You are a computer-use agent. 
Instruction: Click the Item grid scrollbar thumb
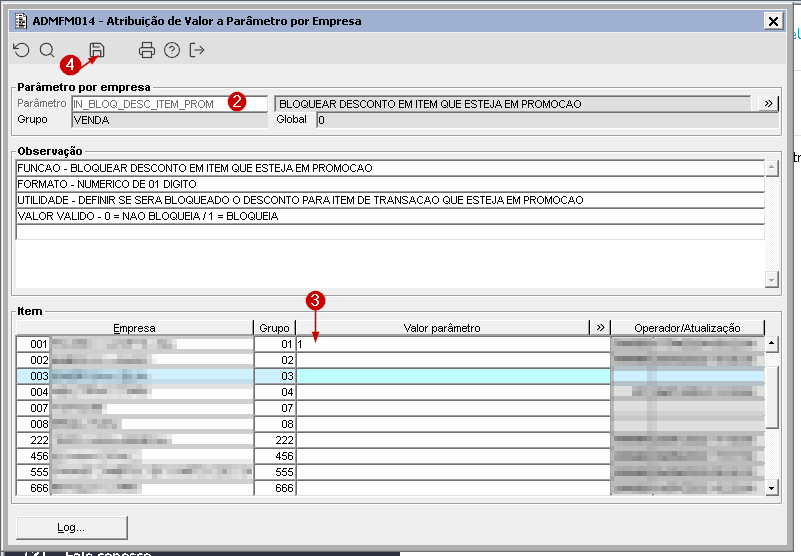[771, 397]
